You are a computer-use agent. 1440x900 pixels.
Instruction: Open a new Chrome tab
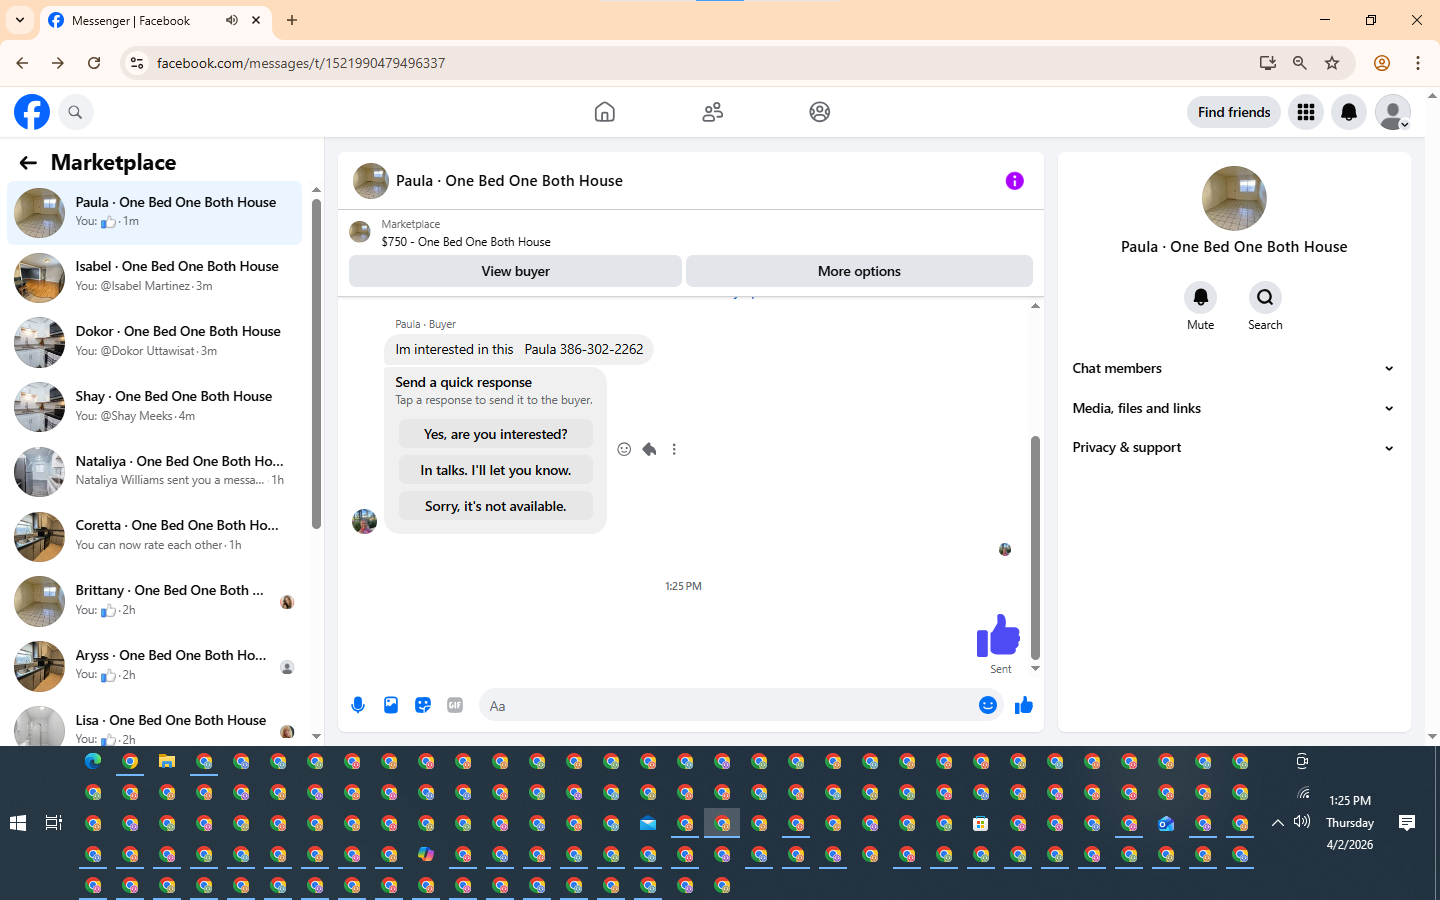coord(292,20)
